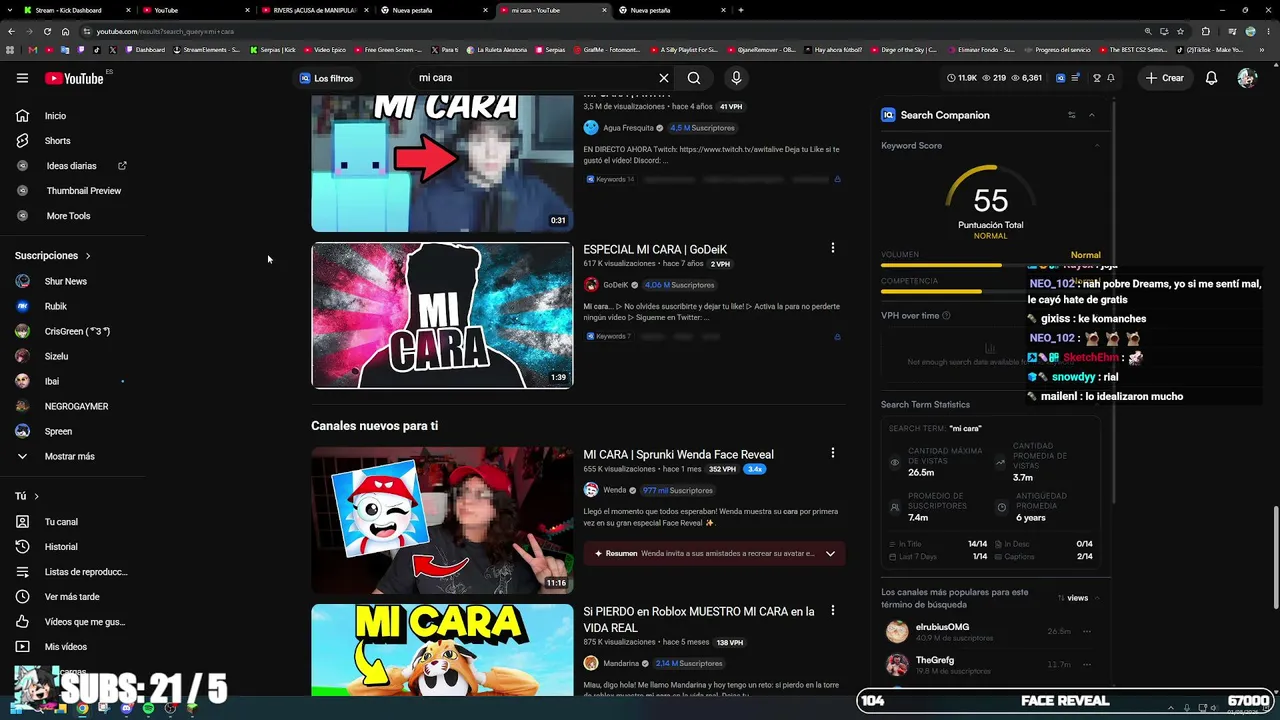Open Vídeos que me gustan

(85, 622)
